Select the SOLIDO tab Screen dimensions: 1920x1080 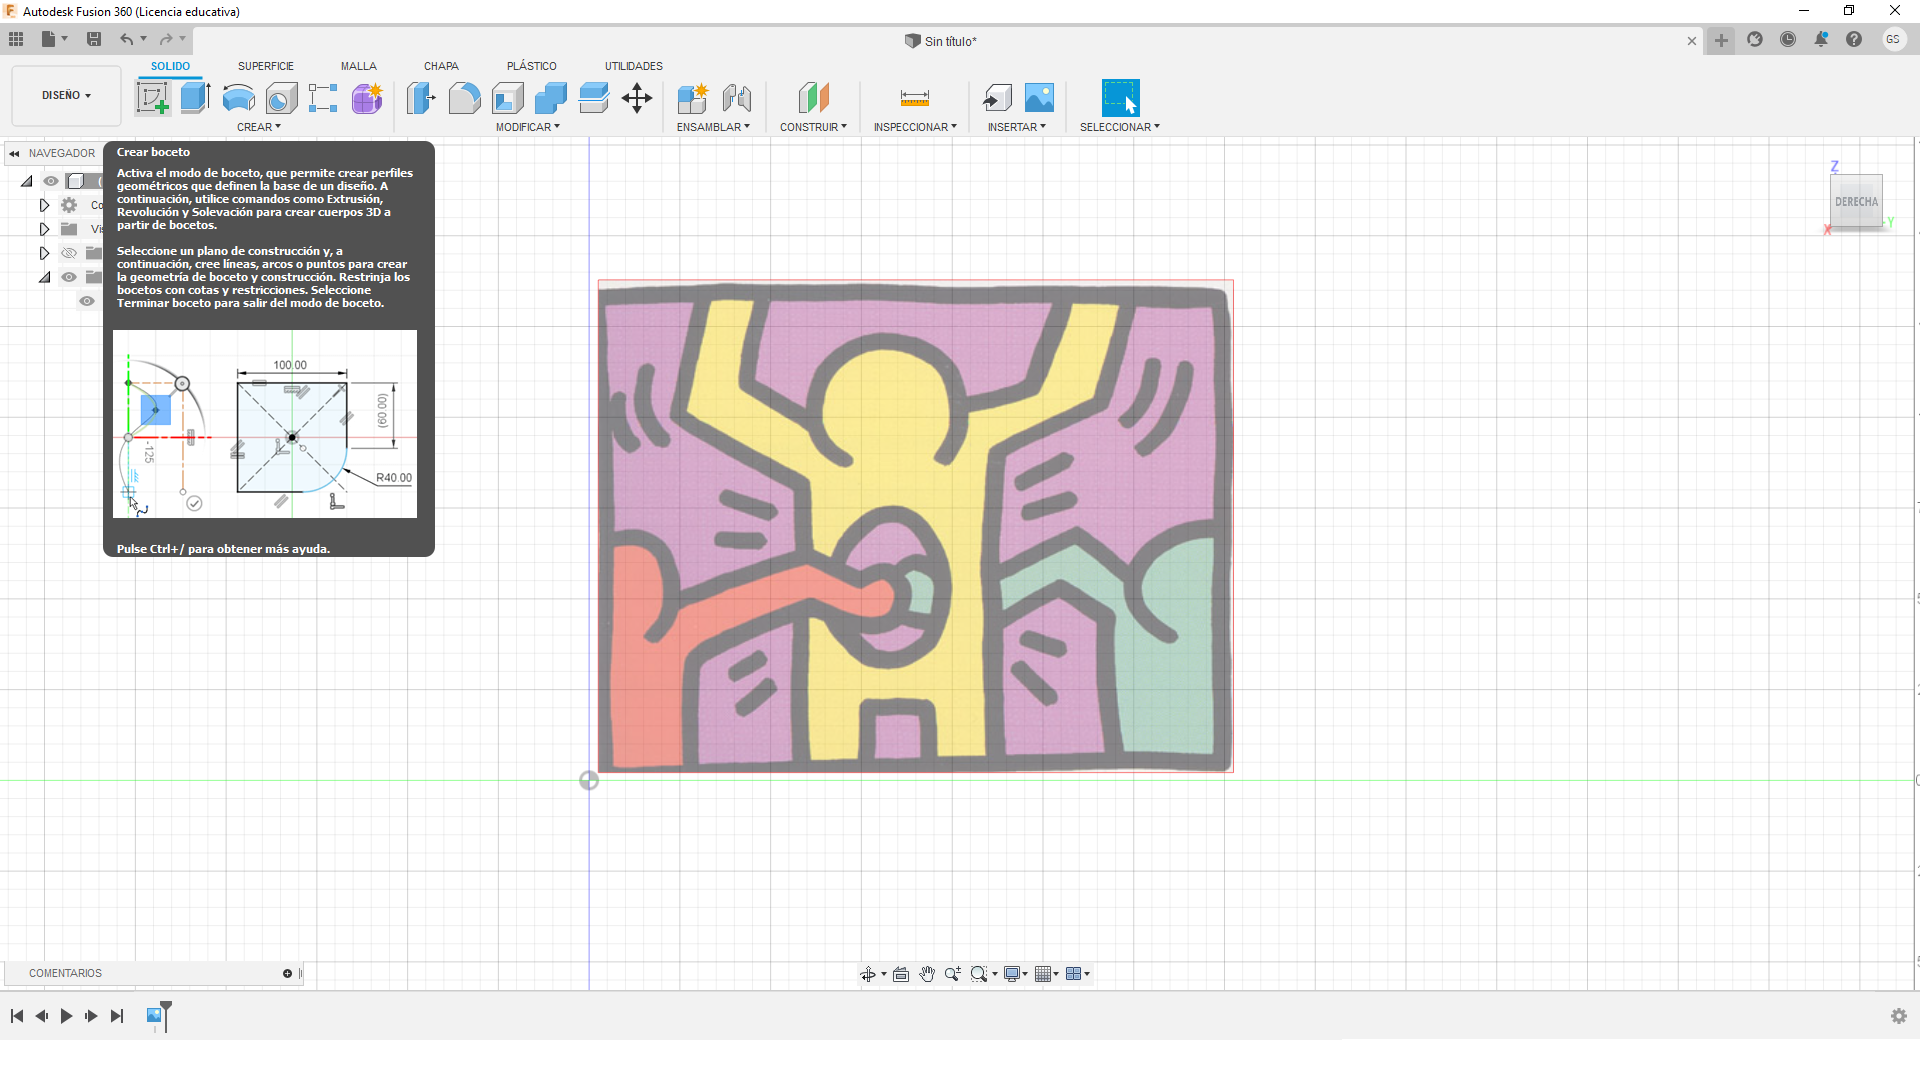pos(170,66)
